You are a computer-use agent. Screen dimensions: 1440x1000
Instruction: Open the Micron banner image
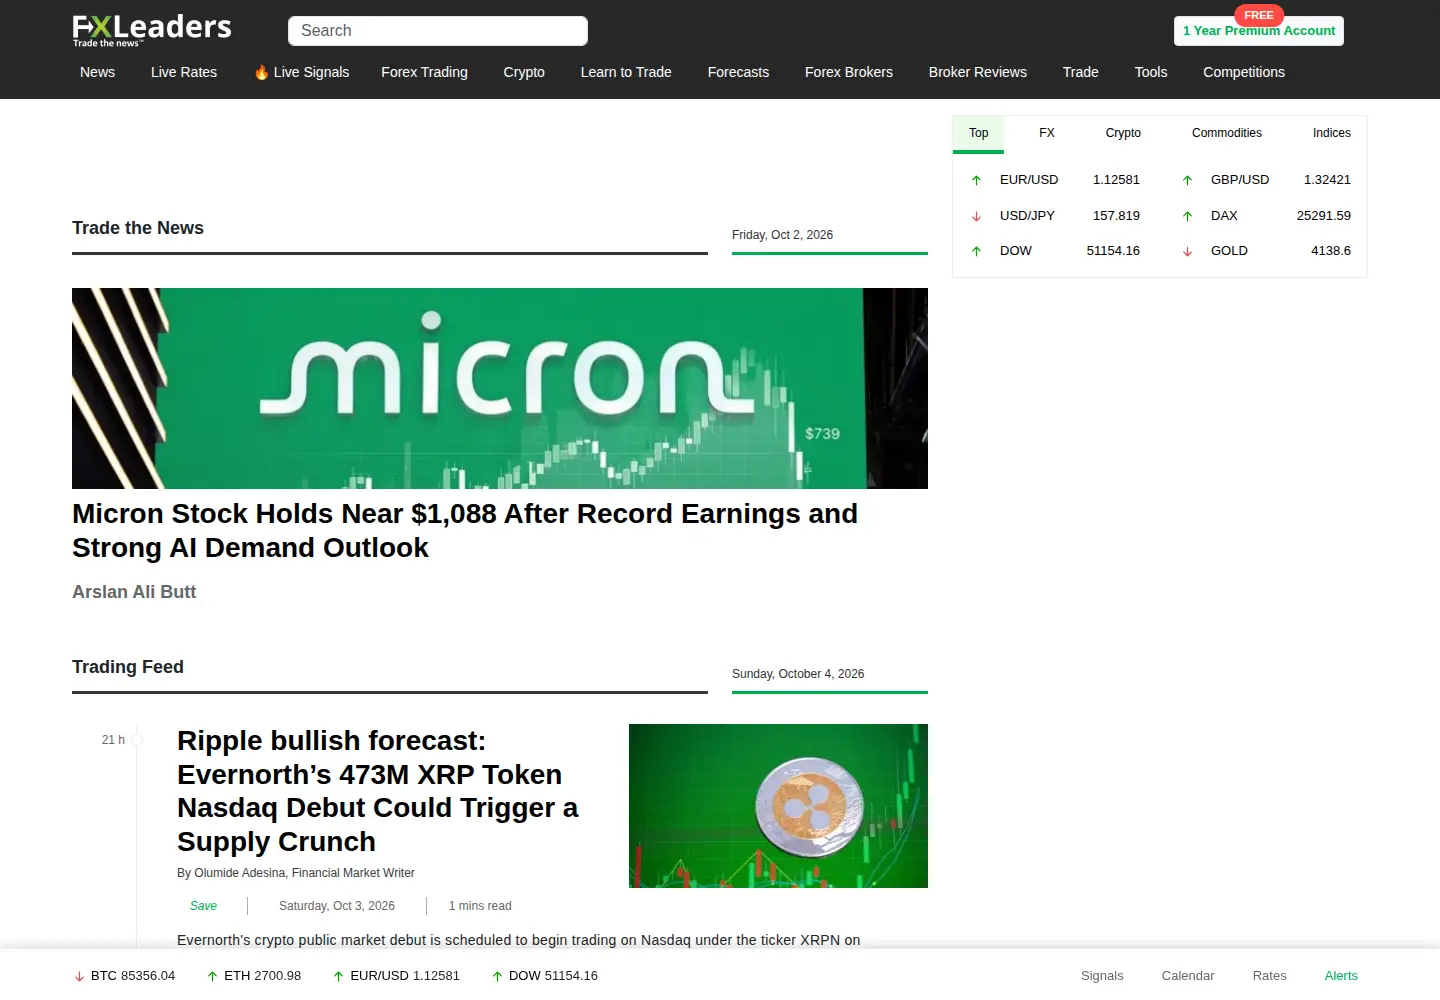click(x=500, y=388)
